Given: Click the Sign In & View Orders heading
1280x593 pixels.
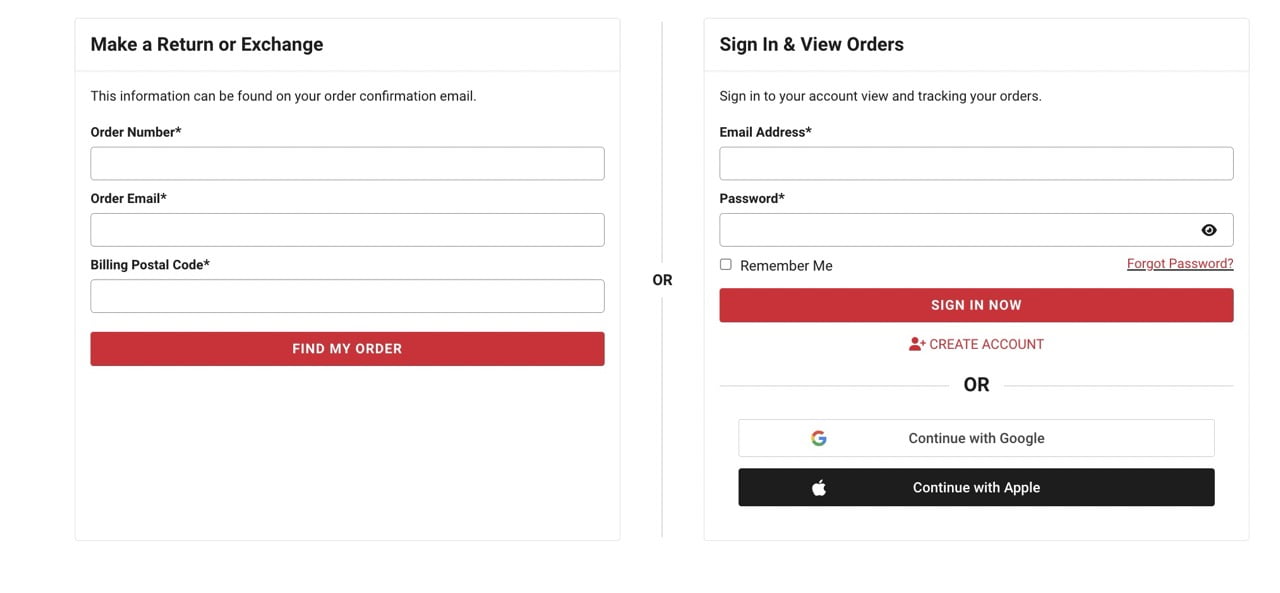Looking at the screenshot, I should tap(811, 44).
